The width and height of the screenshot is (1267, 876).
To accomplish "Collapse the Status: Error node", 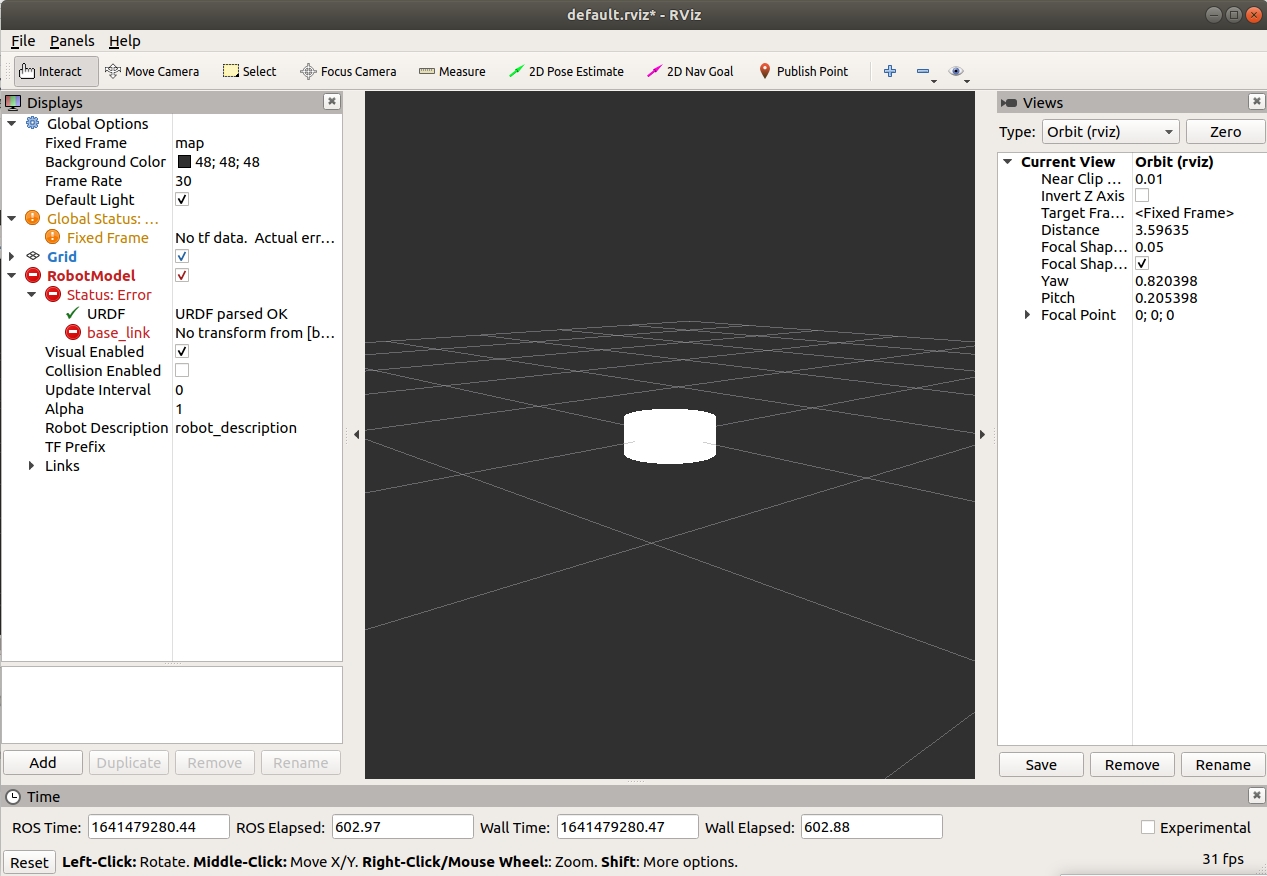I will click(31, 294).
